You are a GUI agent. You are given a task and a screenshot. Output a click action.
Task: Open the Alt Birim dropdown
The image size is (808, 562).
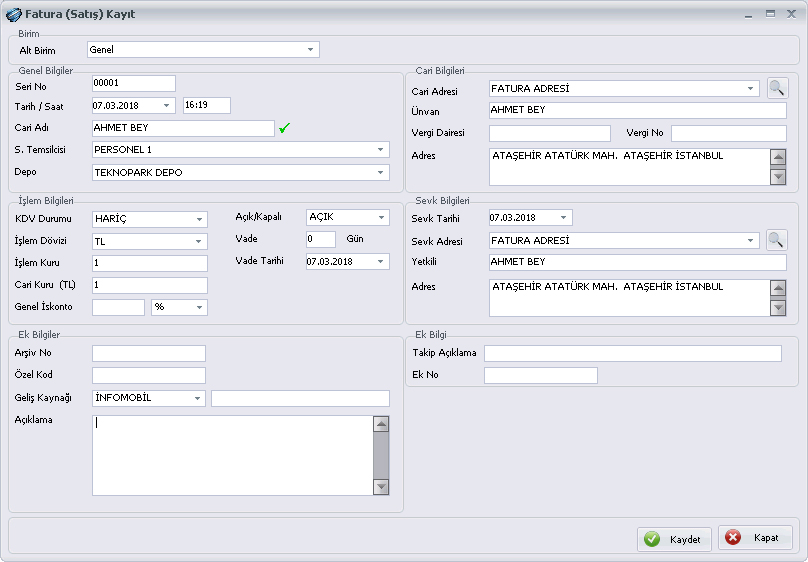pyautogui.click(x=310, y=49)
